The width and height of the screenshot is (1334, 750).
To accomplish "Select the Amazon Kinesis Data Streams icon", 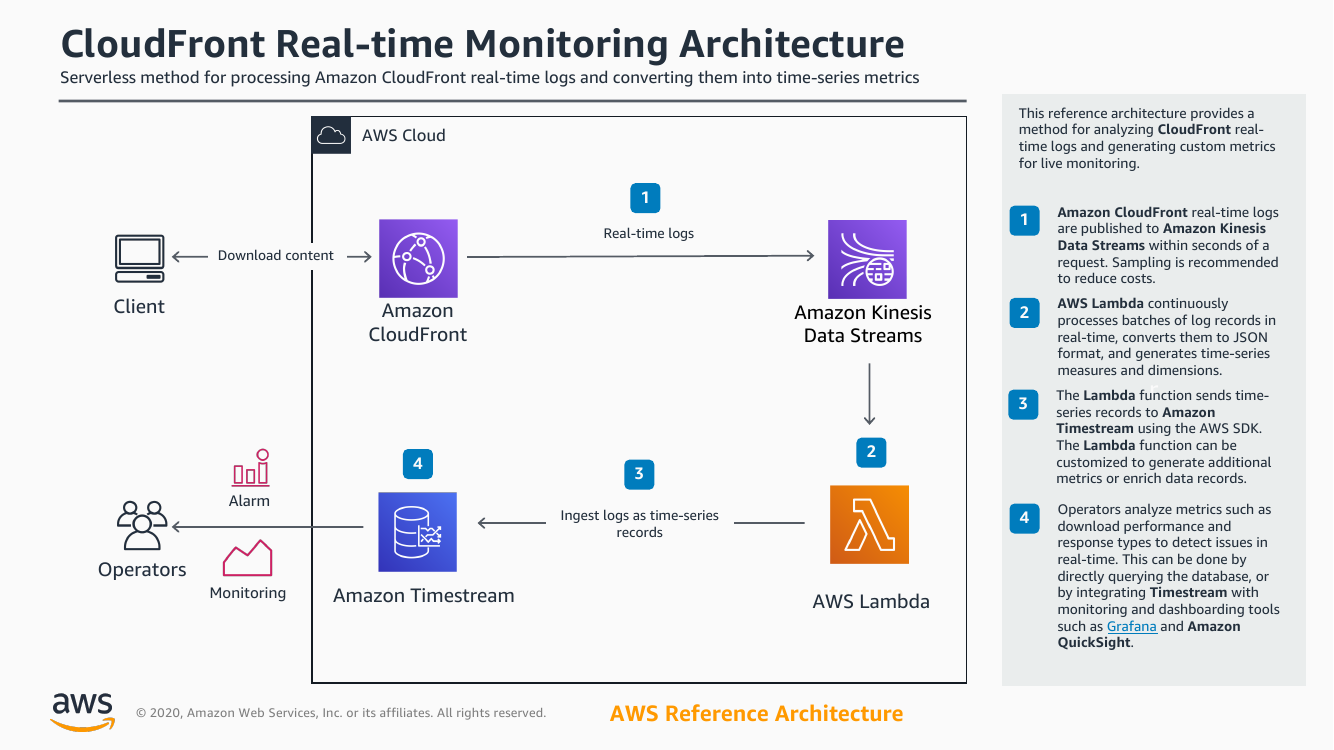I will pyautogui.click(x=867, y=259).
